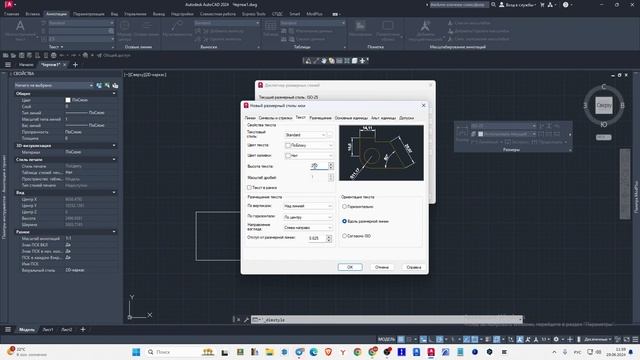
Task: Add a new layout with plus icon
Action: click(x=83, y=329)
